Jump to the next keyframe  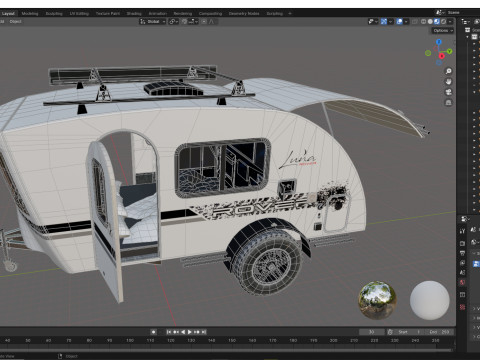point(197,332)
